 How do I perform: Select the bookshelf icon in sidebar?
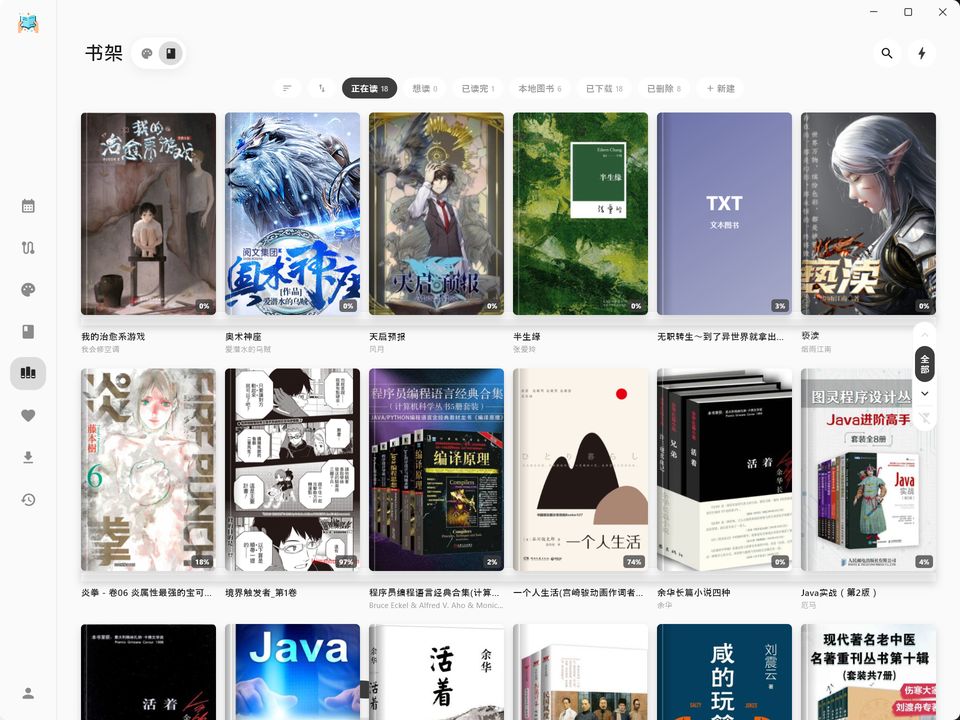(x=28, y=373)
